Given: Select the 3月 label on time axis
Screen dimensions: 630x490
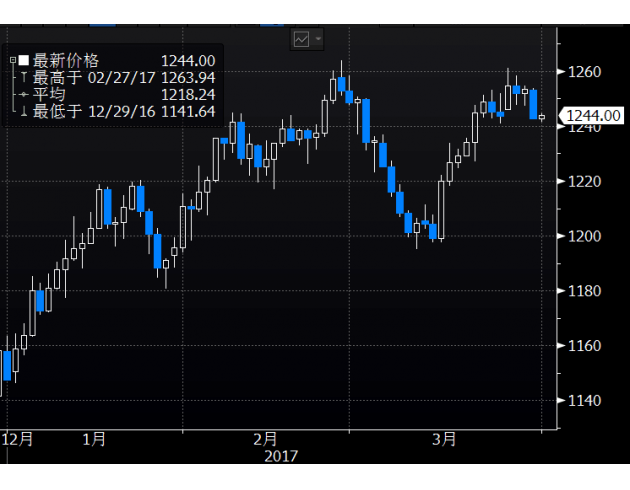Looking at the screenshot, I should (445, 439).
